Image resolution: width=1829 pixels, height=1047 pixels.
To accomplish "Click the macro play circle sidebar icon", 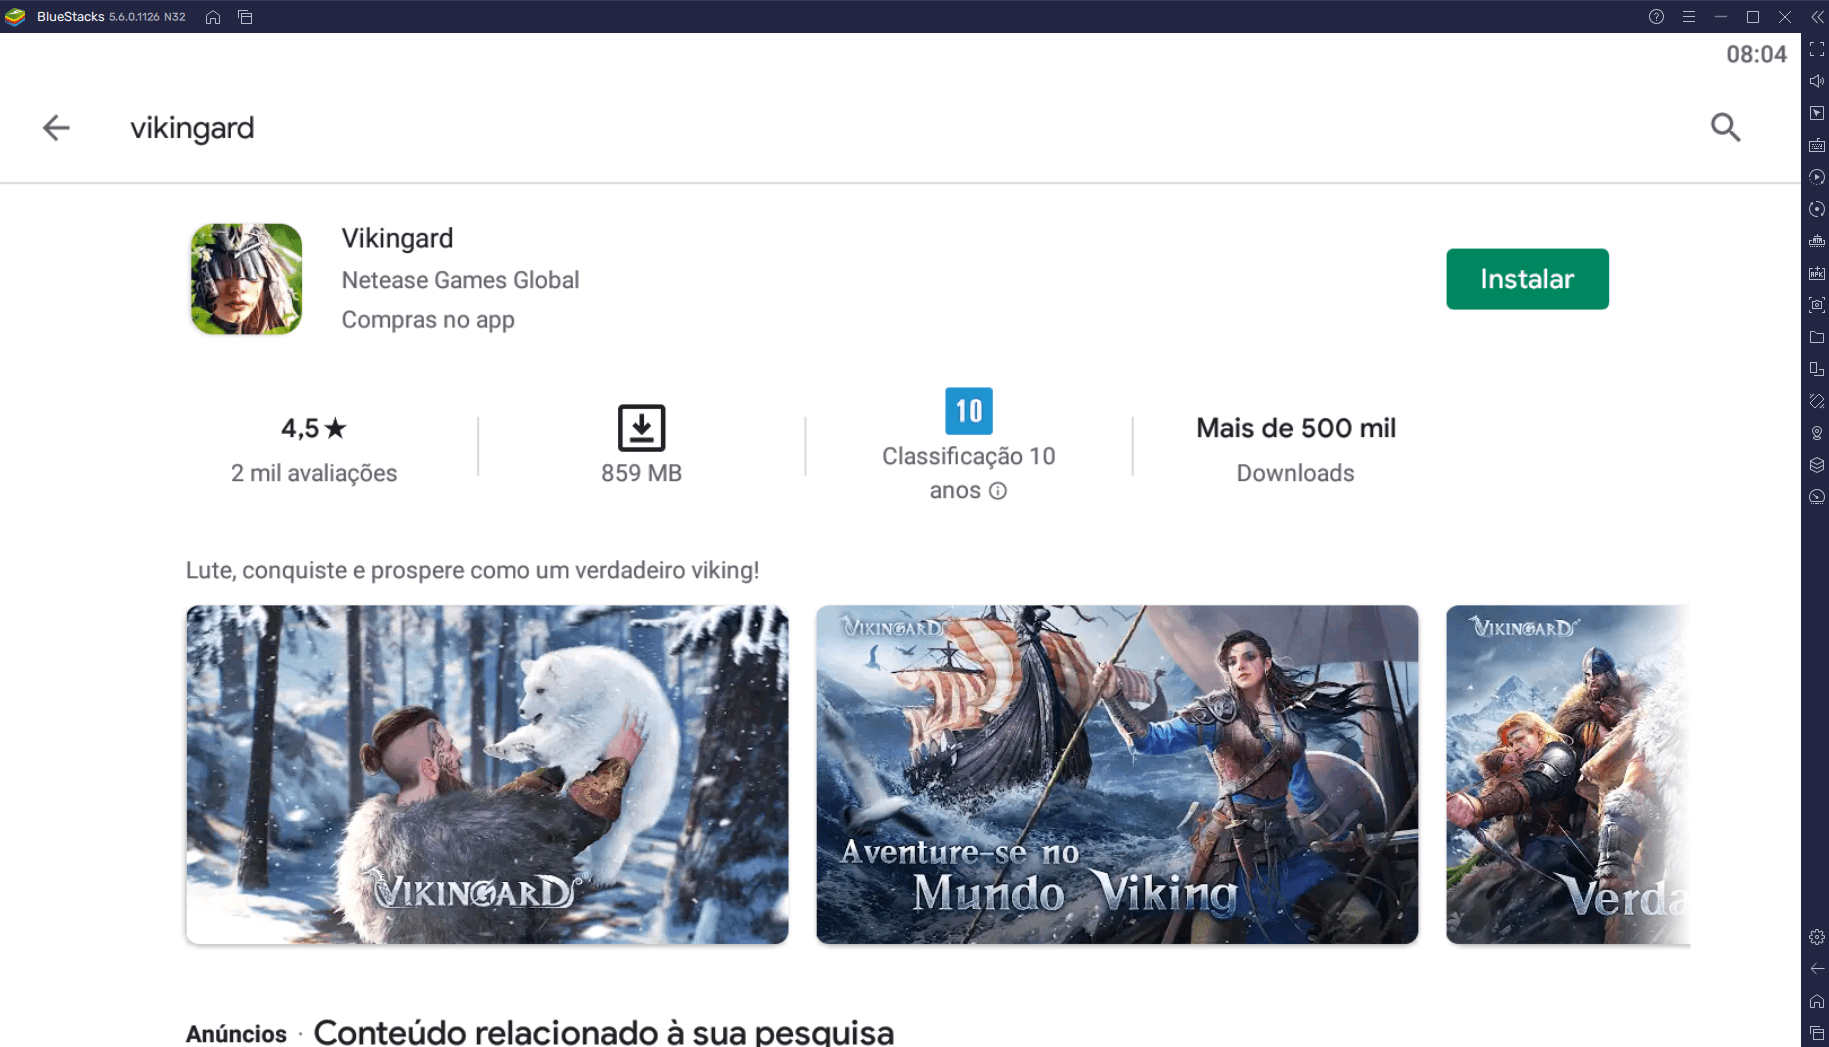I will tap(1817, 177).
